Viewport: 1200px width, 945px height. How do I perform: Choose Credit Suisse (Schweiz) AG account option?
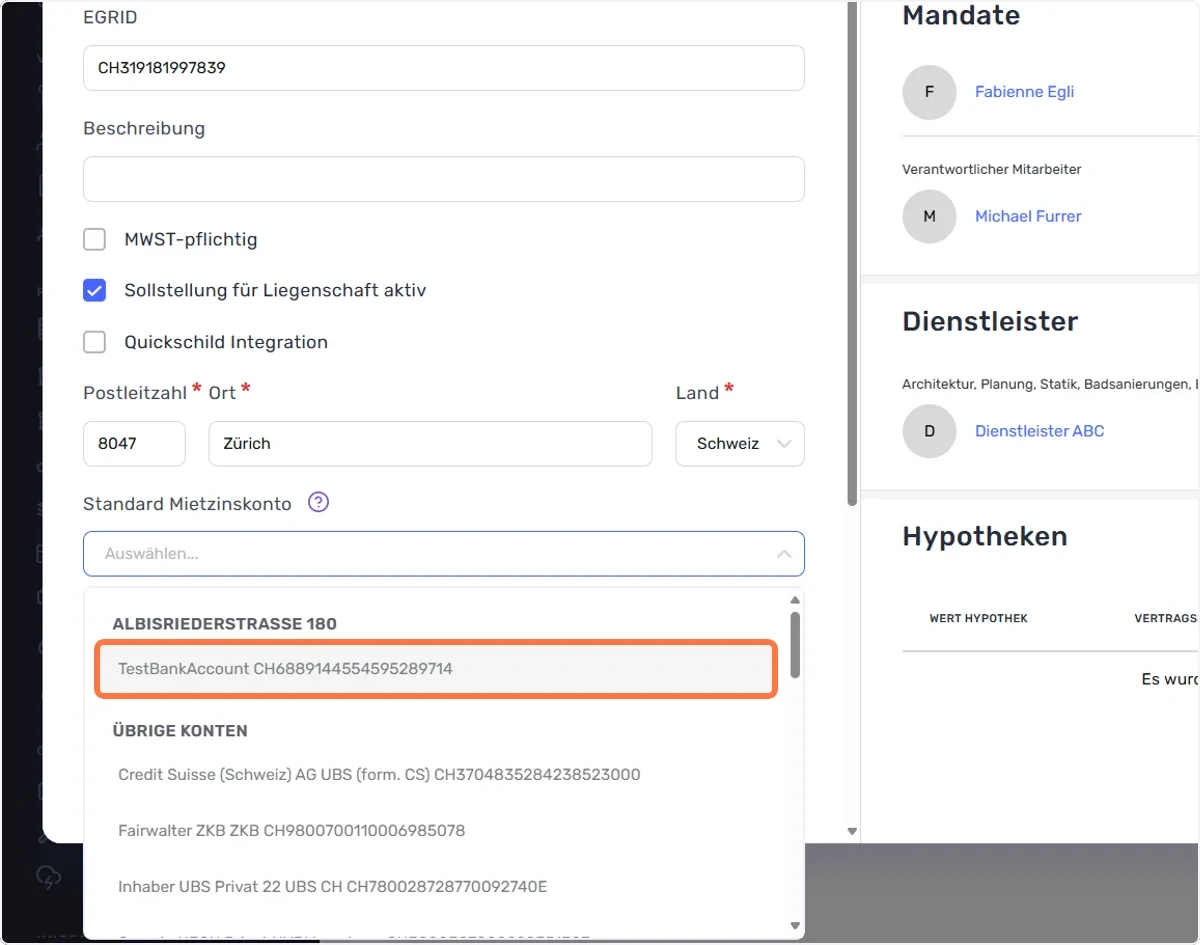point(435,775)
